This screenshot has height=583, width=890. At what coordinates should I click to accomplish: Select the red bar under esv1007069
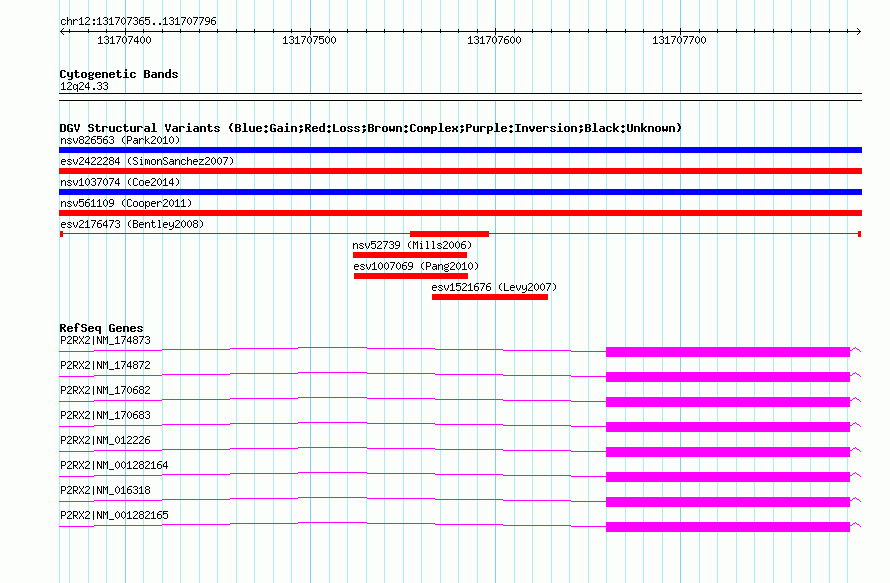tap(411, 276)
